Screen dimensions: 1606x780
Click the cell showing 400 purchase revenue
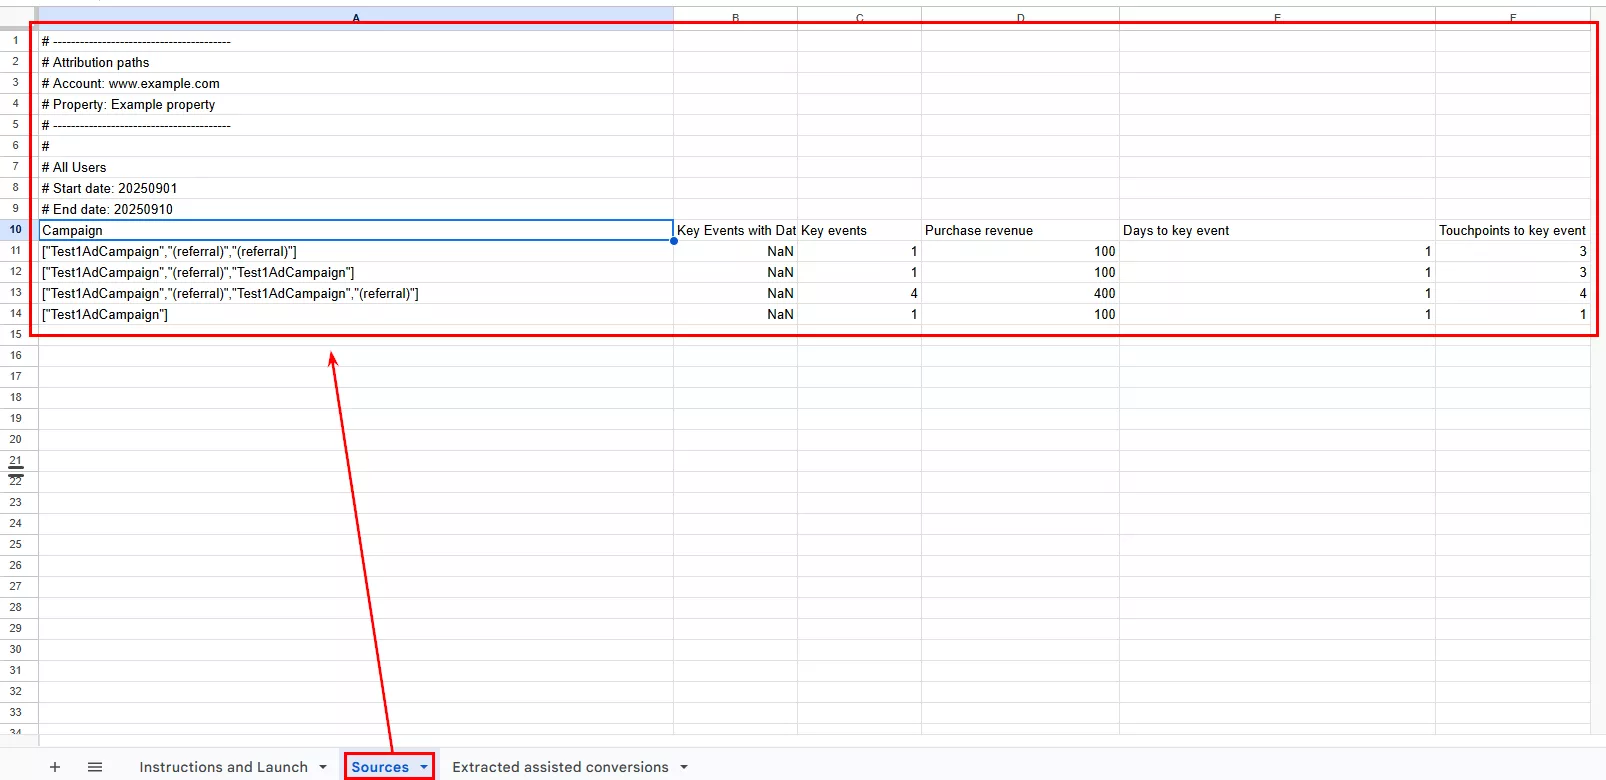coord(1019,293)
